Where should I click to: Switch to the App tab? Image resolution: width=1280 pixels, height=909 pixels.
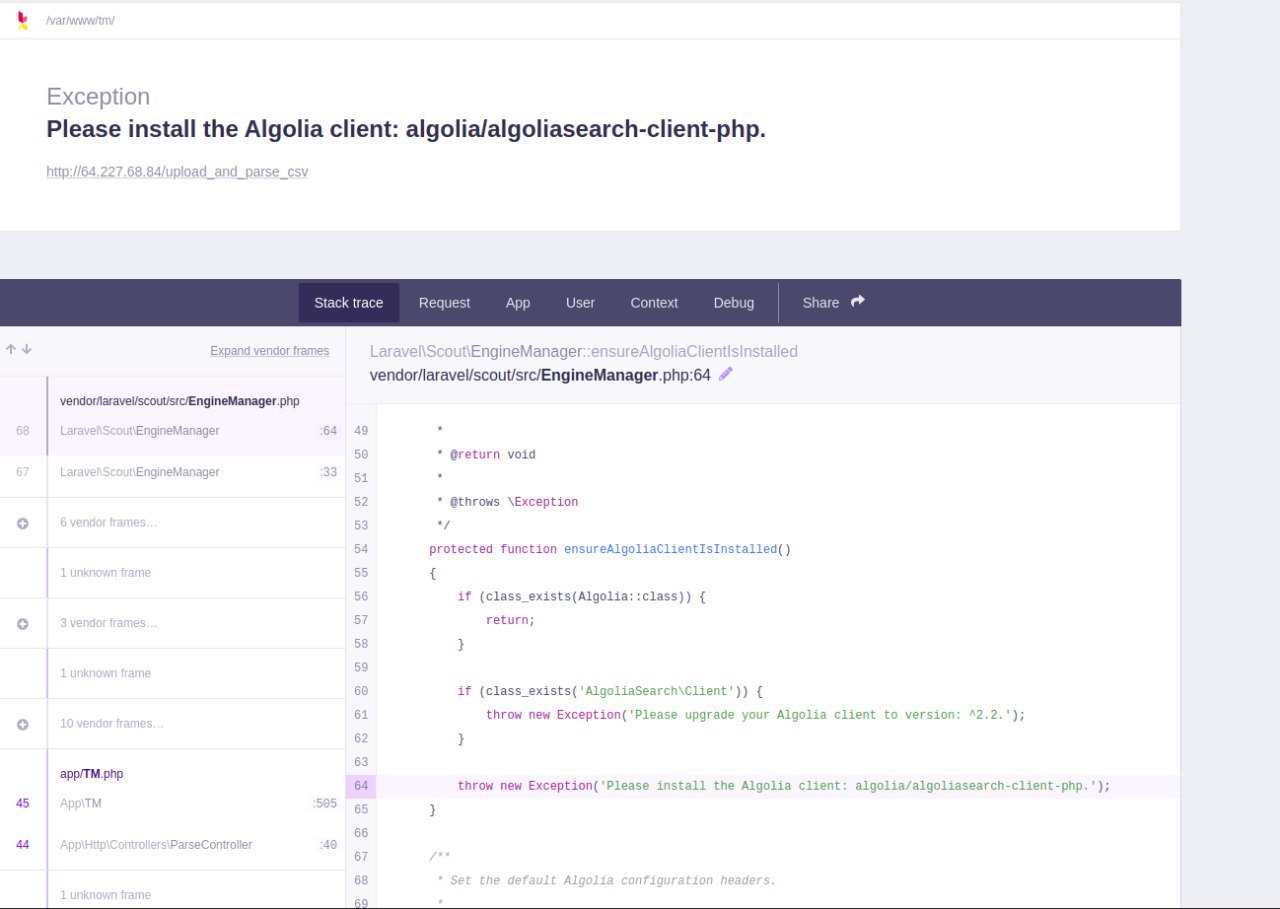(x=518, y=302)
